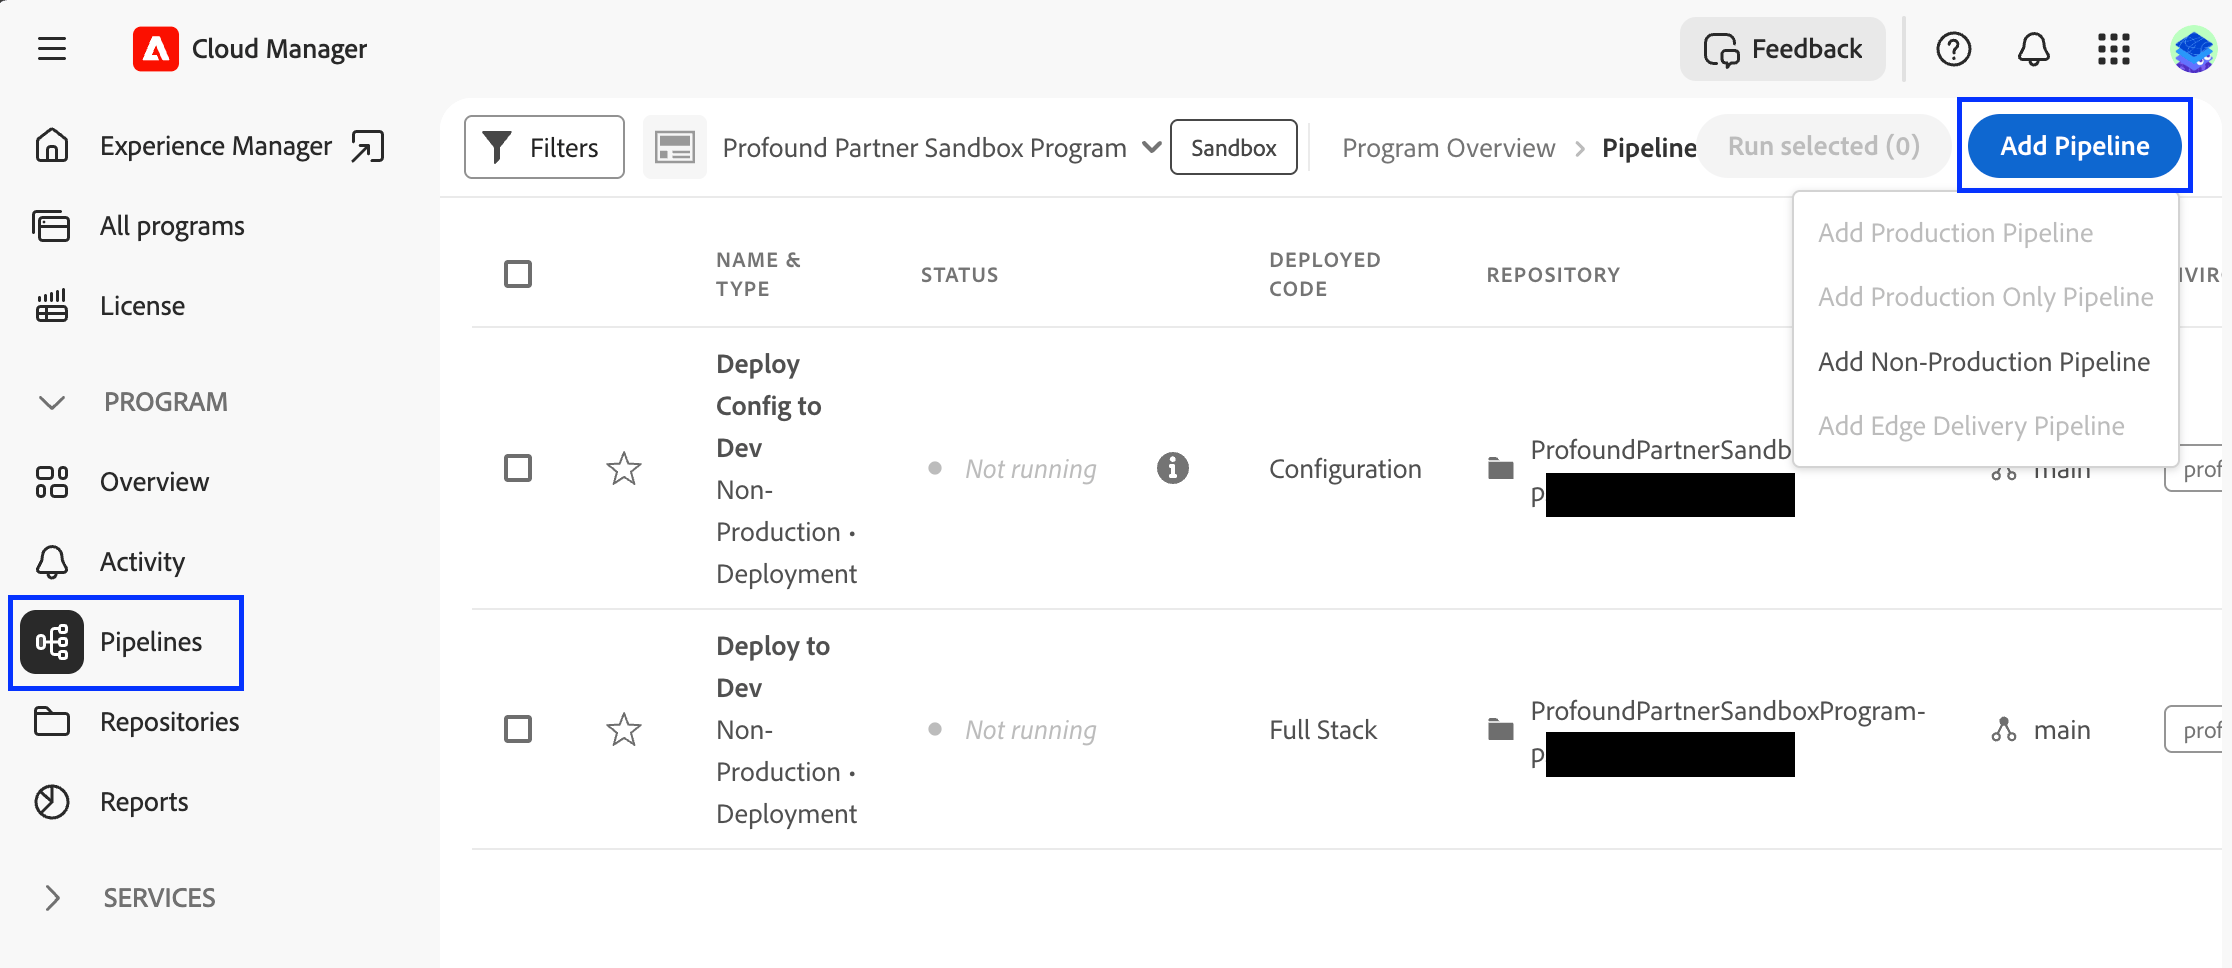Click the DEPLOYED CODE column header
This screenshot has height=968, width=2232.
[x=1324, y=274]
